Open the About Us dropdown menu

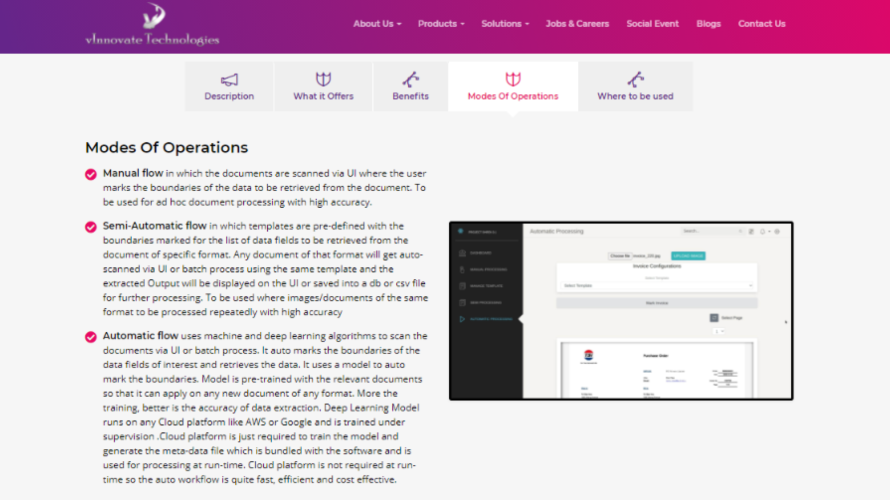(x=377, y=24)
